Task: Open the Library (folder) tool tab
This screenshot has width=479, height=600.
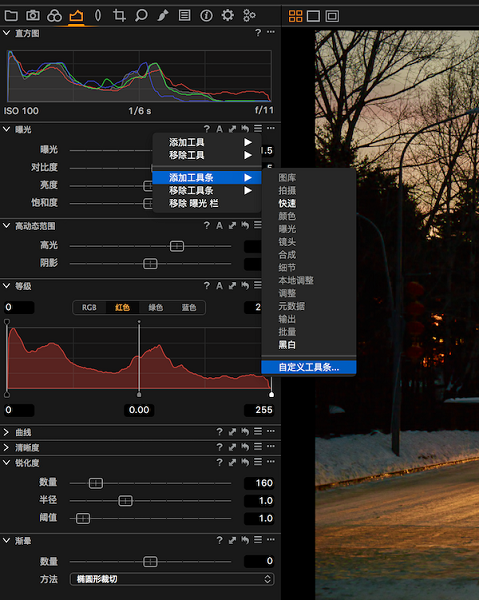Action: pyautogui.click(x=11, y=16)
